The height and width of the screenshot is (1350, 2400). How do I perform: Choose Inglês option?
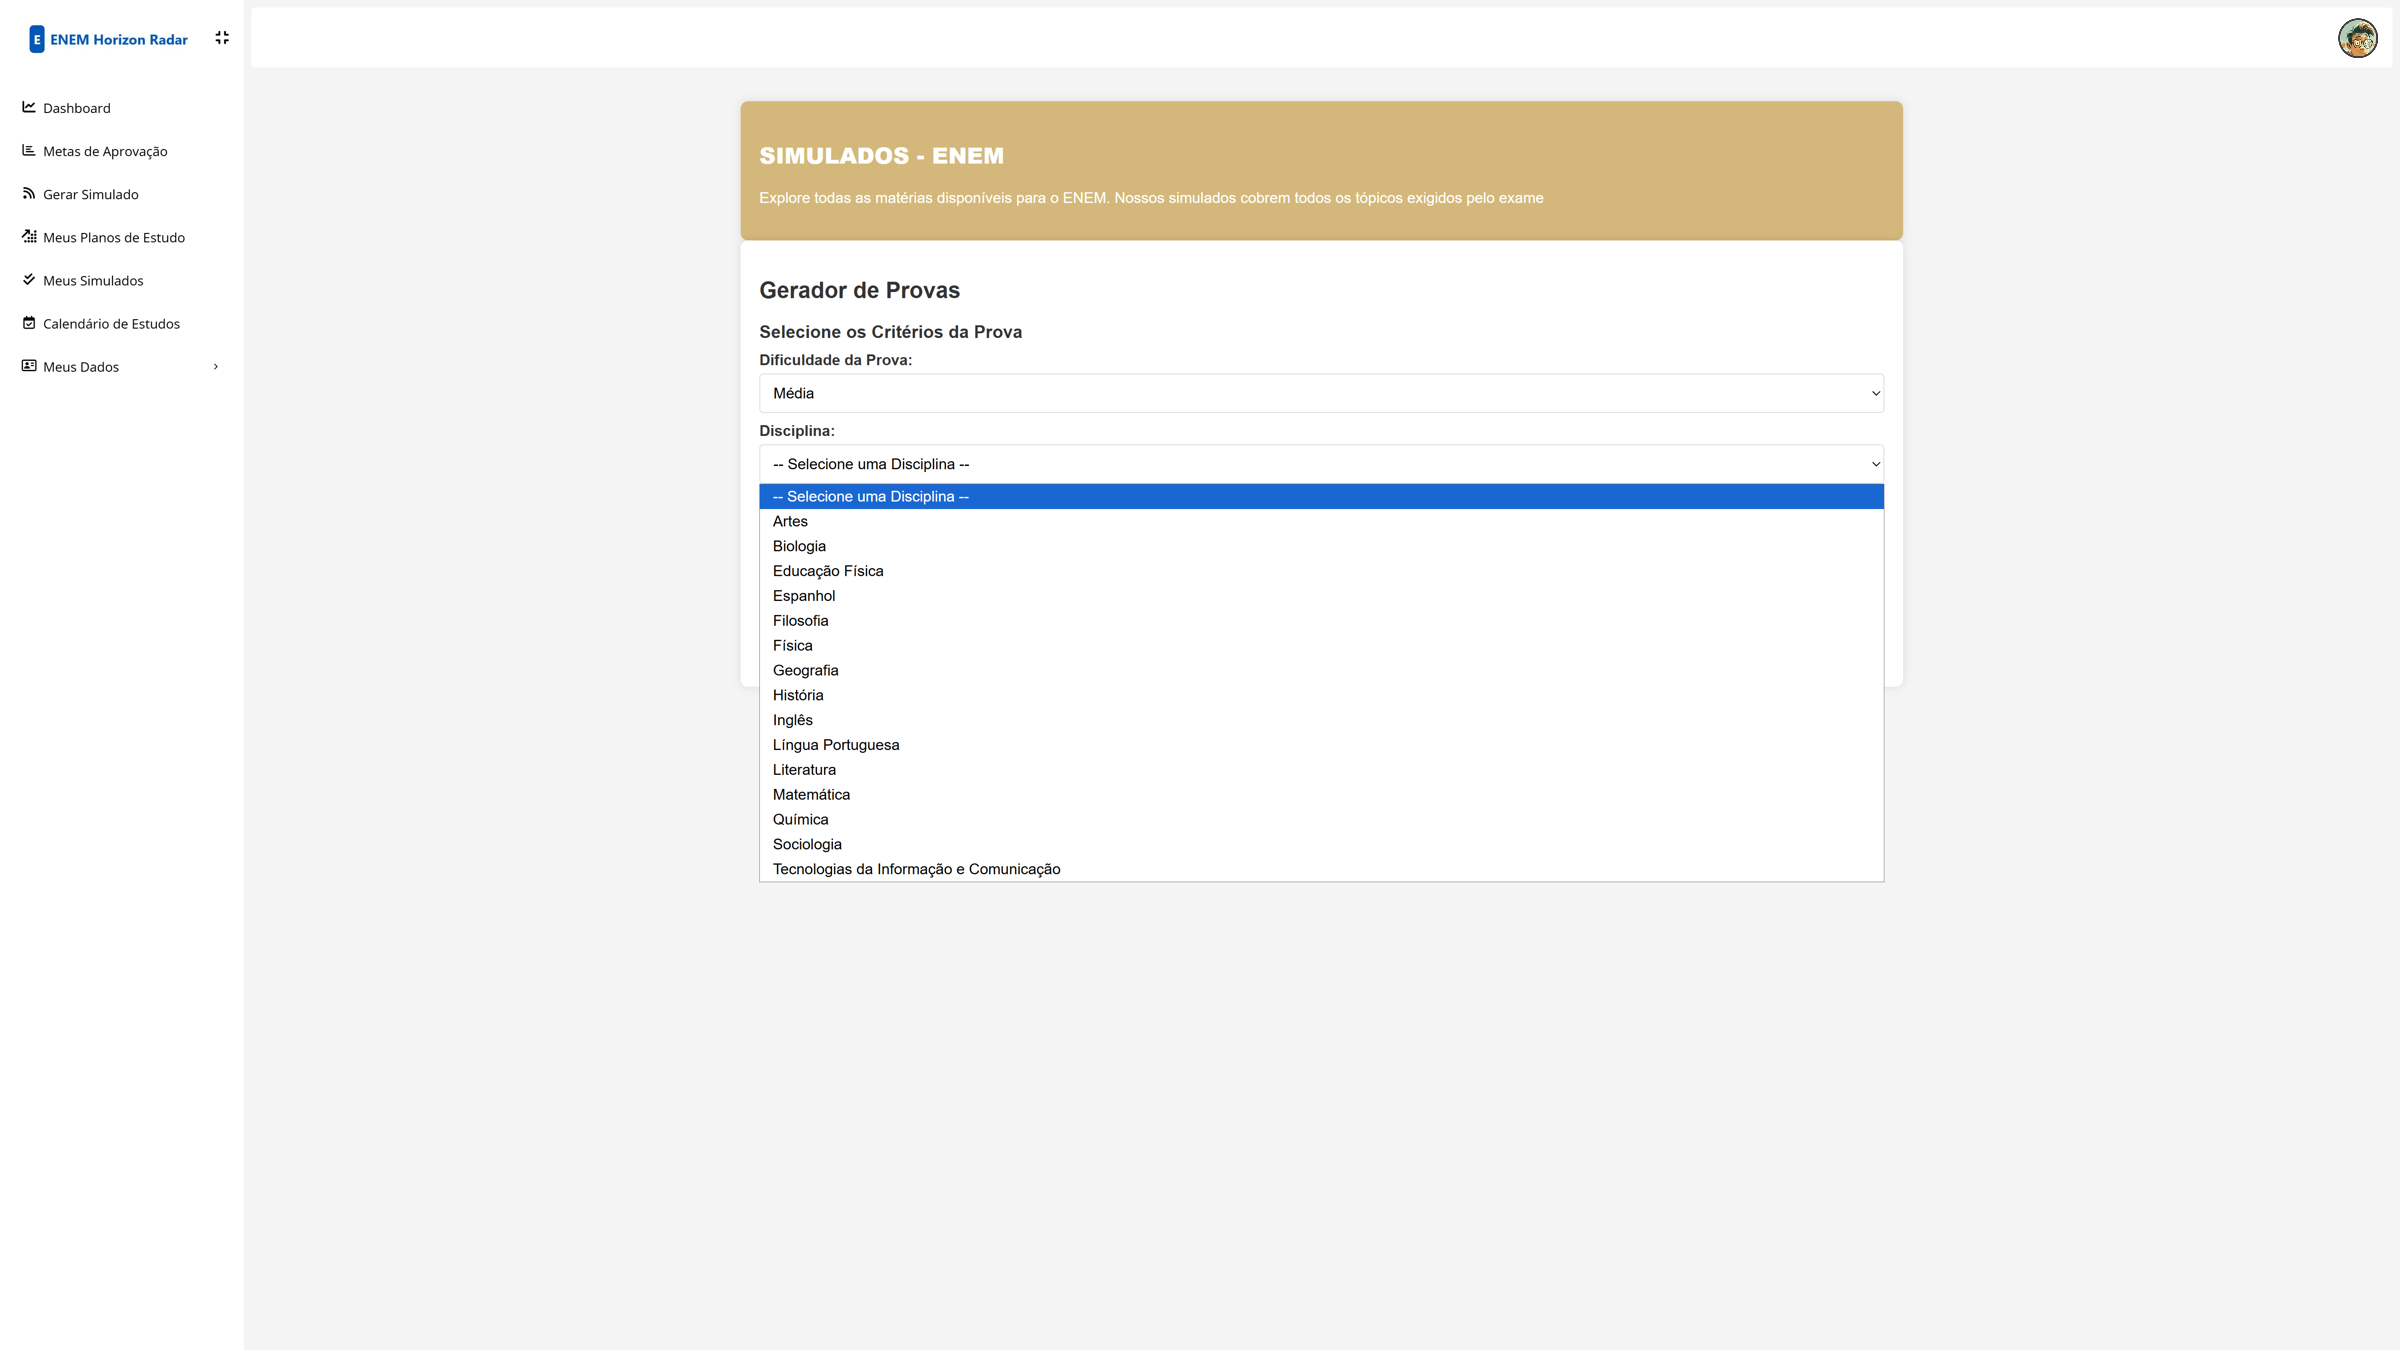(x=1321, y=720)
